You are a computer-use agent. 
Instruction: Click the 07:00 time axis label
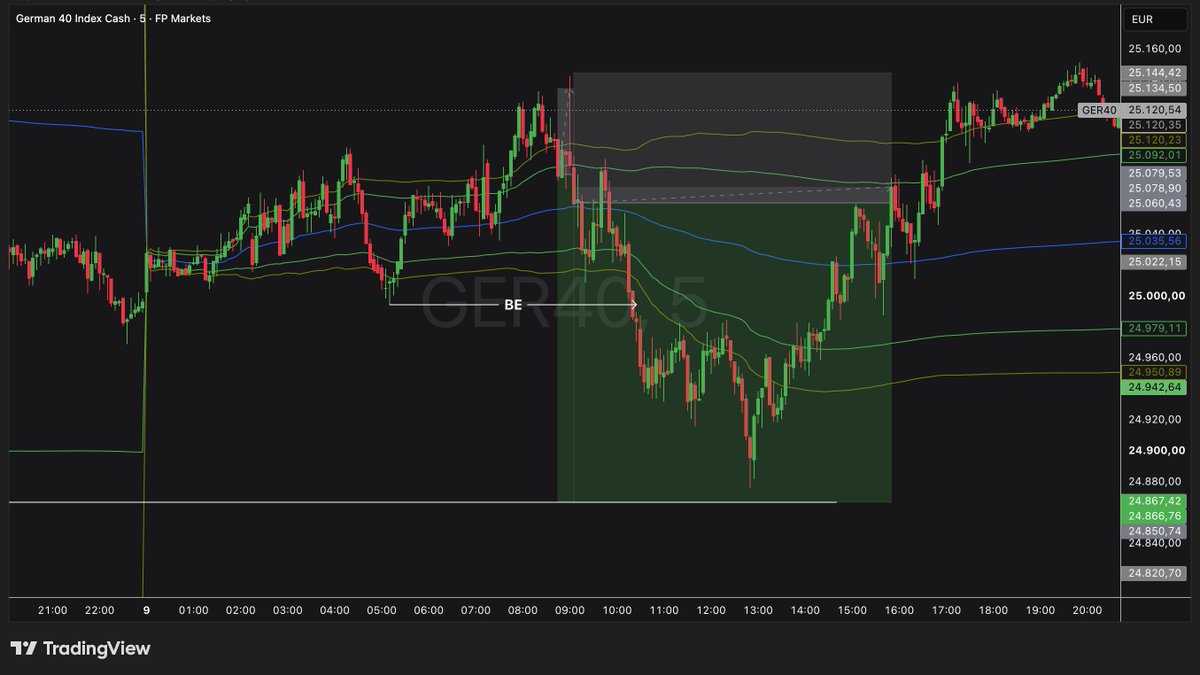tap(475, 610)
